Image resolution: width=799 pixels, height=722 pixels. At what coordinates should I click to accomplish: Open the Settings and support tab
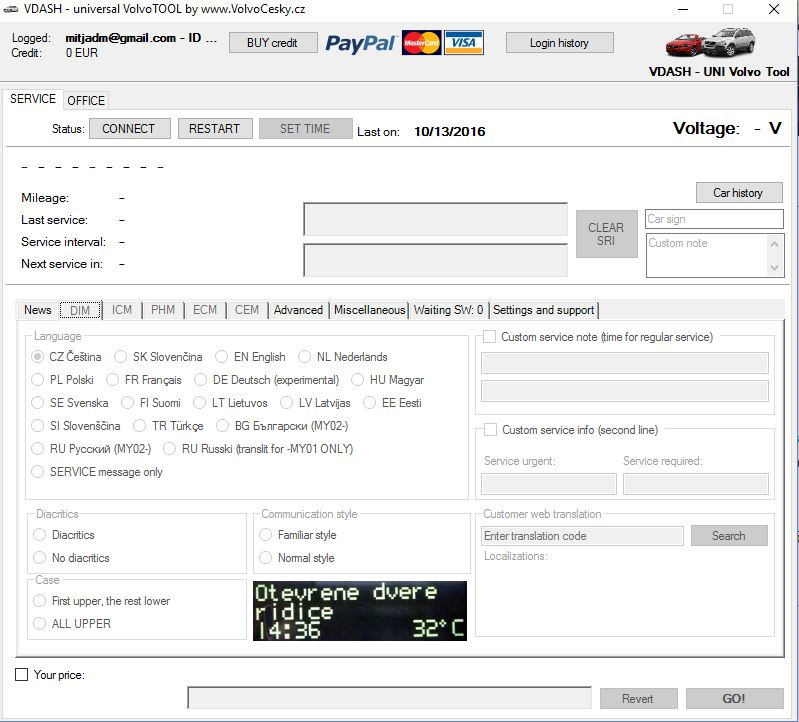coord(544,310)
